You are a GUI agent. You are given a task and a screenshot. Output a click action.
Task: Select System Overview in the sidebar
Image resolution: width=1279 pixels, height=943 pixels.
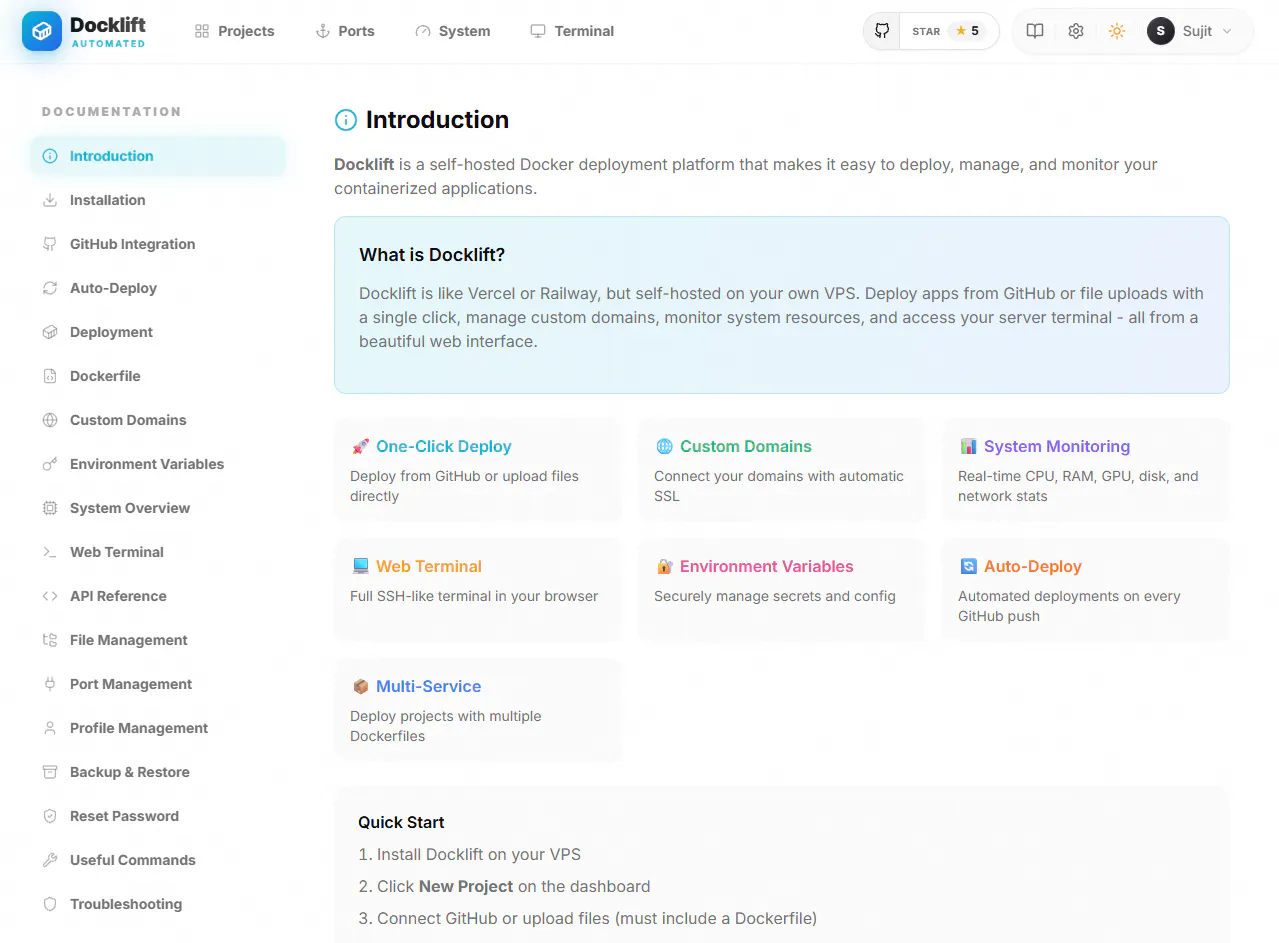click(x=158, y=508)
